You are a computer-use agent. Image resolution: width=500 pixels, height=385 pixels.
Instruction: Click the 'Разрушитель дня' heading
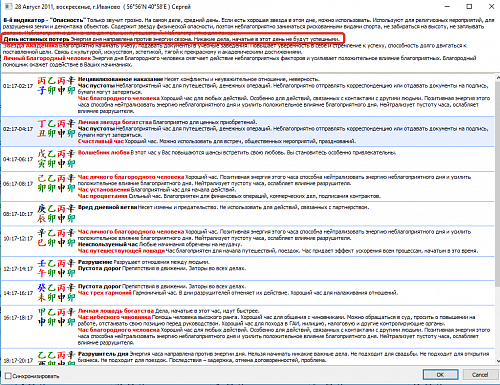tap(103, 354)
